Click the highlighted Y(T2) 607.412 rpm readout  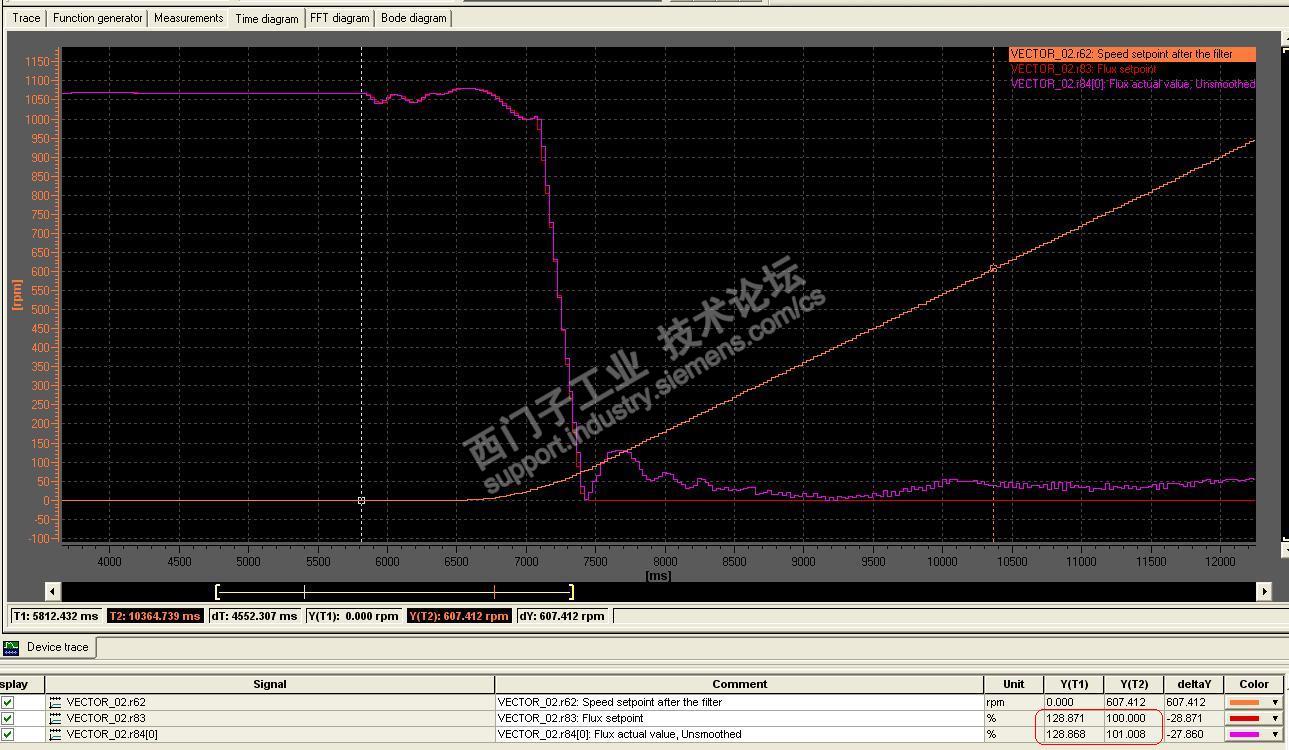(459, 616)
